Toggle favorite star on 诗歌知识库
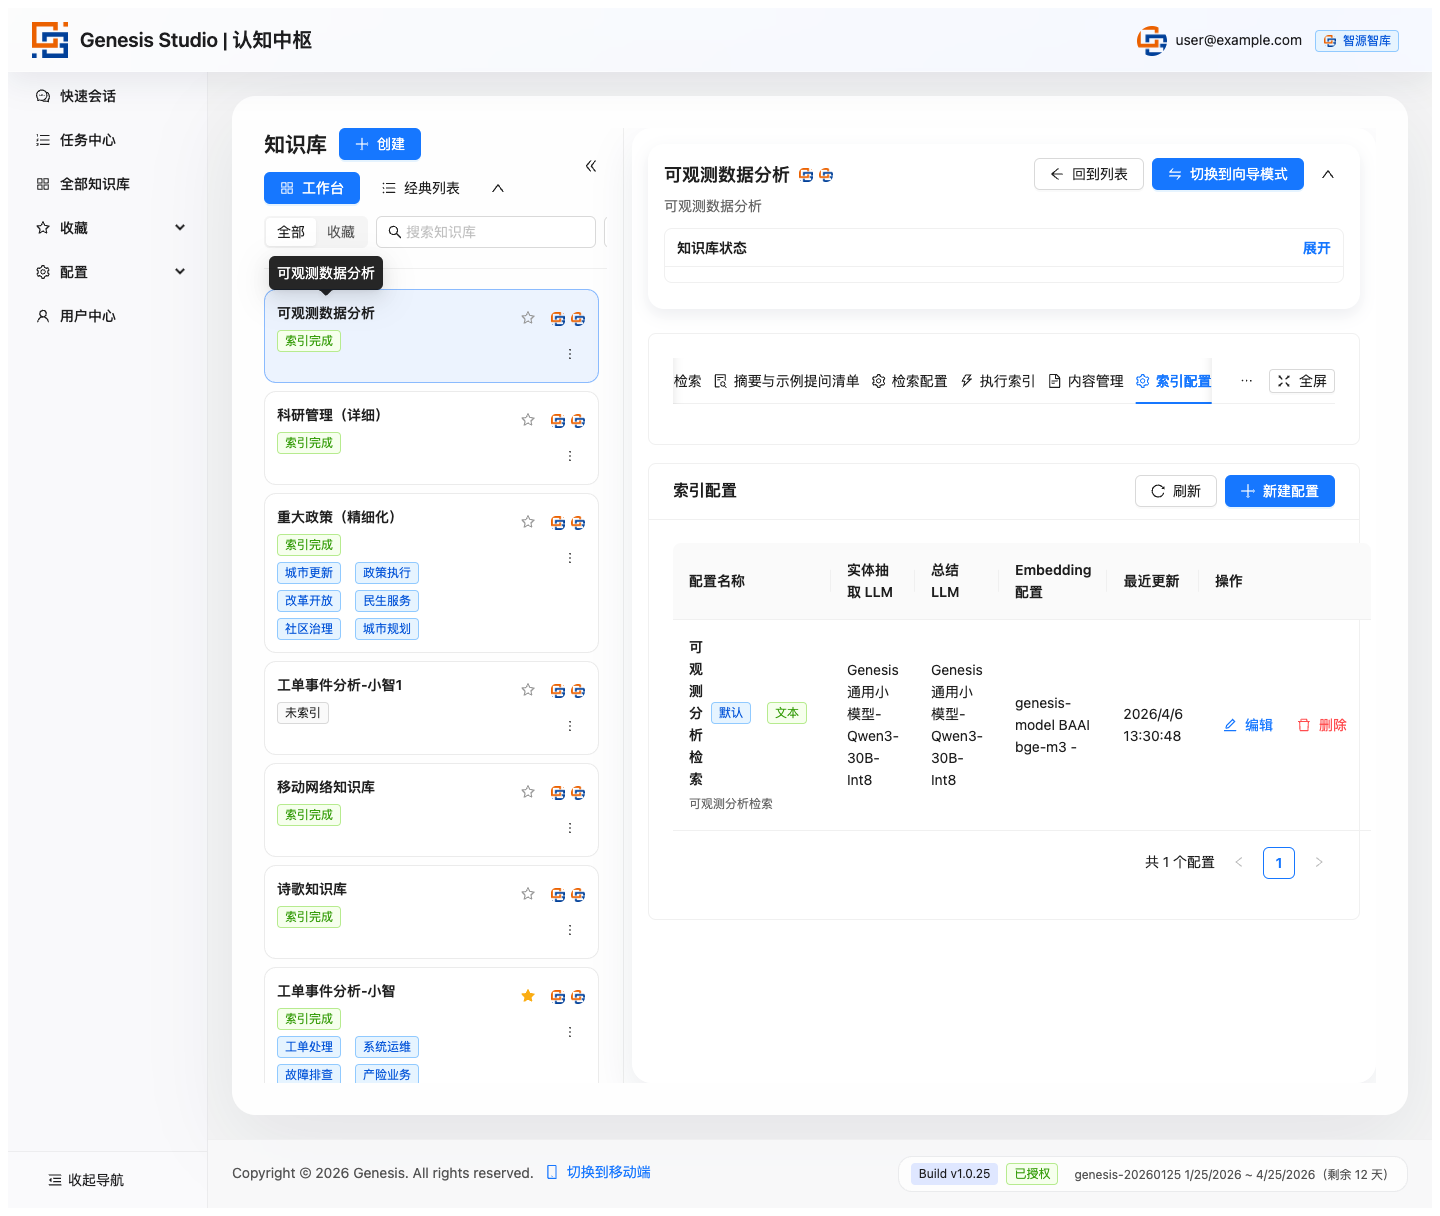Screen dimensions: 1440x1216 coord(528,894)
